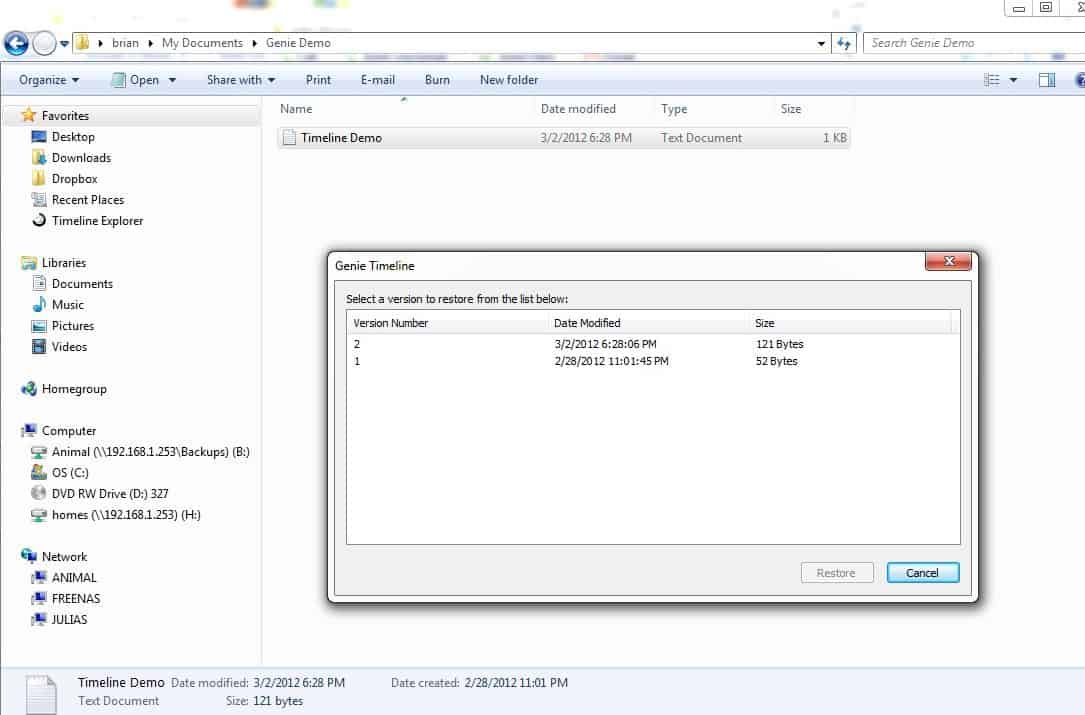Open Recent Places in Favorites
Screen dimensions: 1085x715
88,200
